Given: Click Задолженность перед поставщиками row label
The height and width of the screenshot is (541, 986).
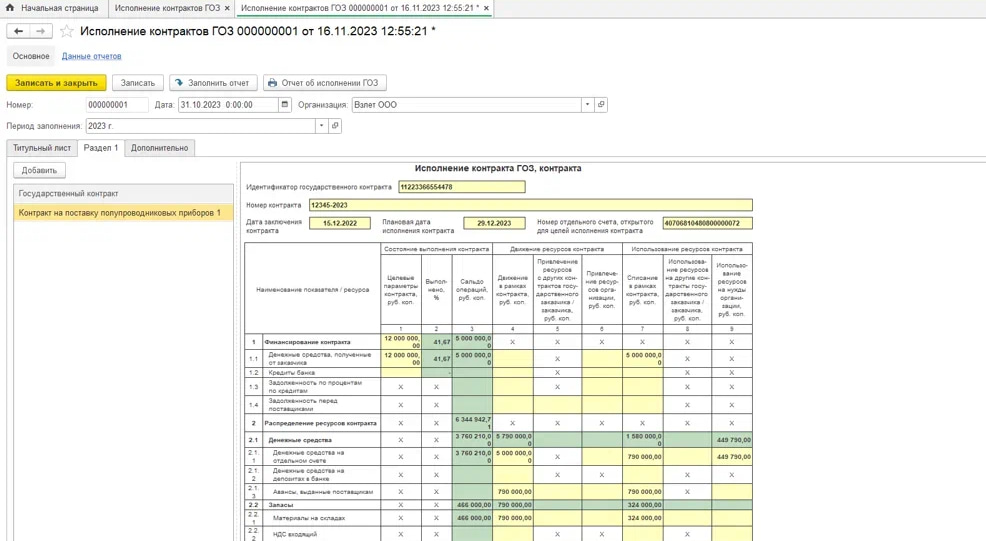Looking at the screenshot, I should [303, 404].
